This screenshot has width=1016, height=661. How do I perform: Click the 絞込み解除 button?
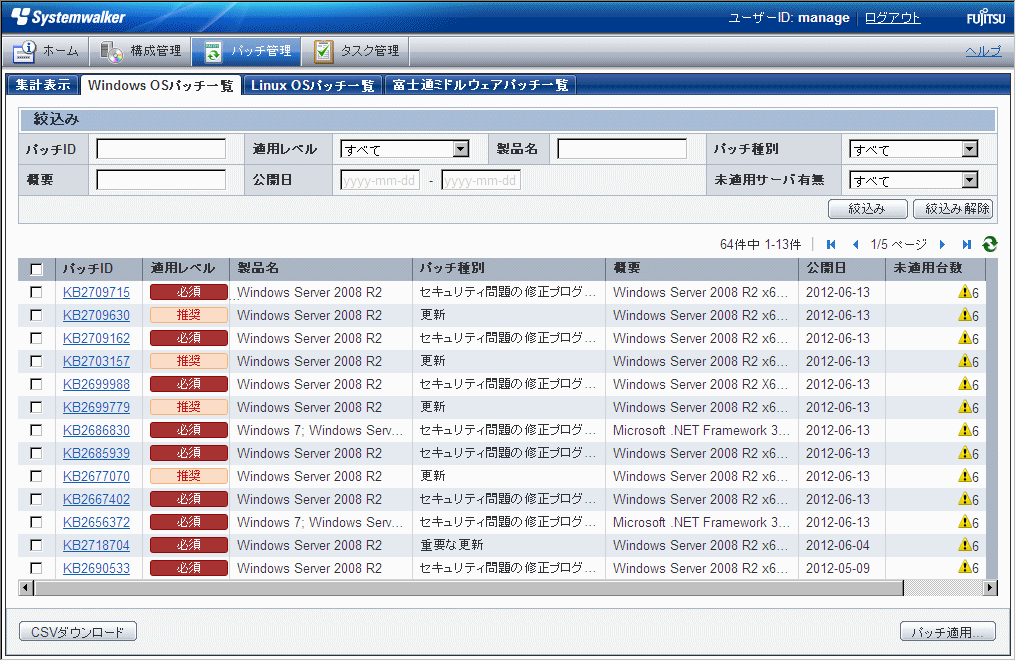point(952,209)
